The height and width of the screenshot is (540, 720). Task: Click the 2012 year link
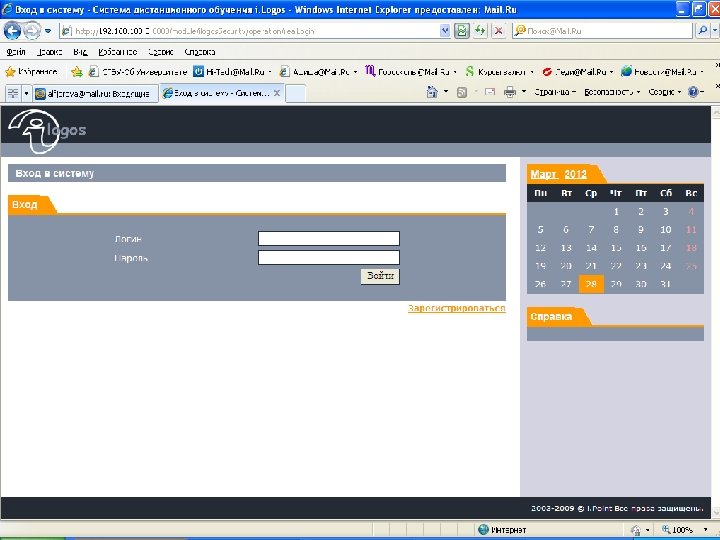click(x=575, y=174)
